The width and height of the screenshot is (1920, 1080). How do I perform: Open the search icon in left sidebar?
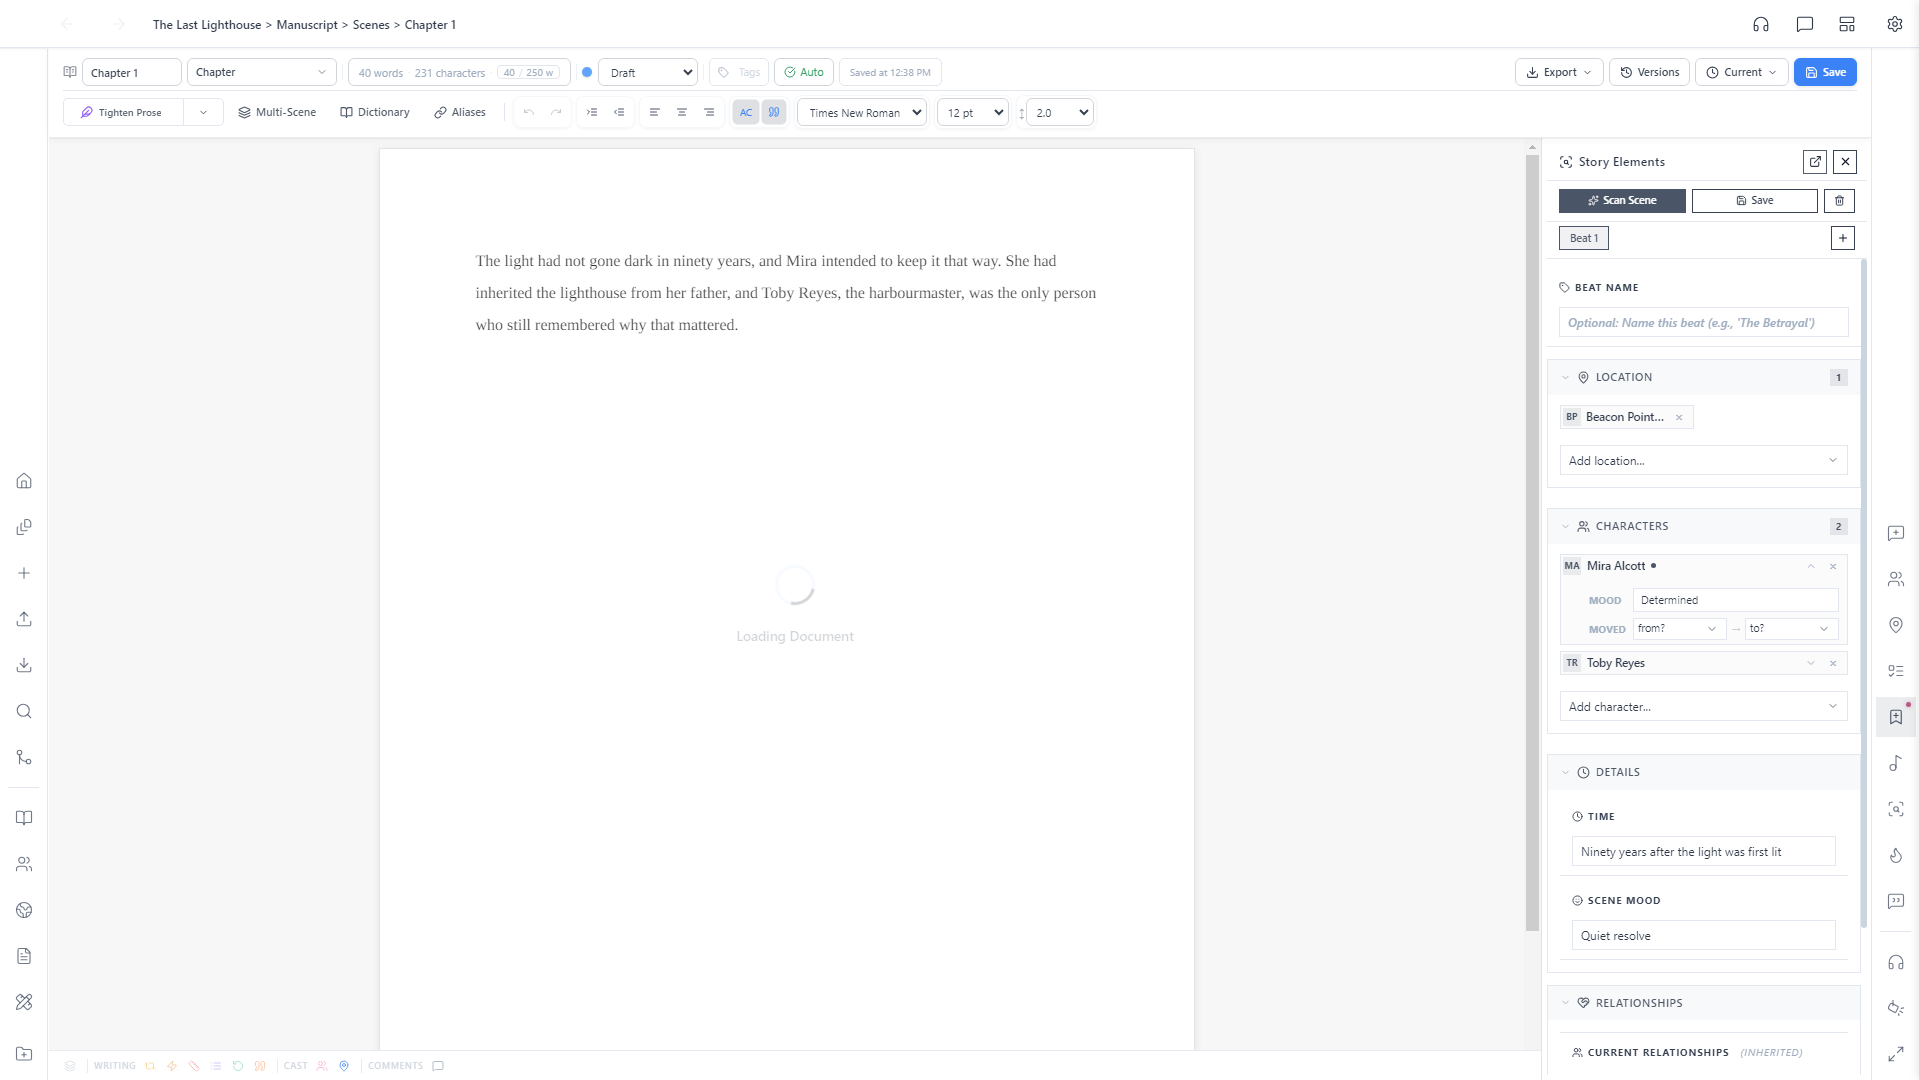(24, 711)
